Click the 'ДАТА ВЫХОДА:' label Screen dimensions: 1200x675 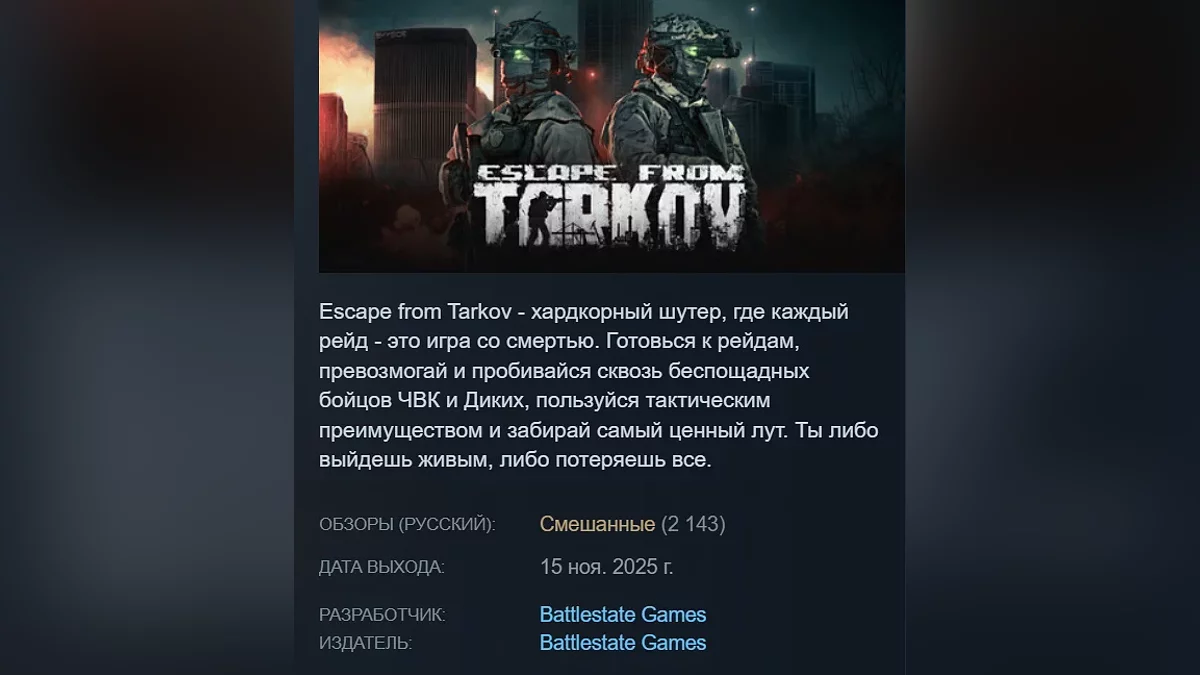coord(382,567)
